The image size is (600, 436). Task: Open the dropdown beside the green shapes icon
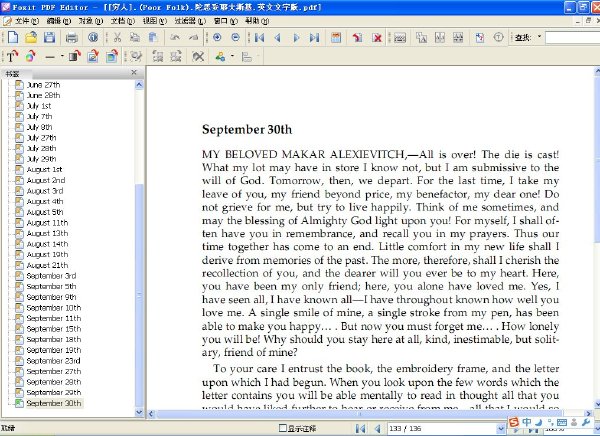(x=232, y=57)
